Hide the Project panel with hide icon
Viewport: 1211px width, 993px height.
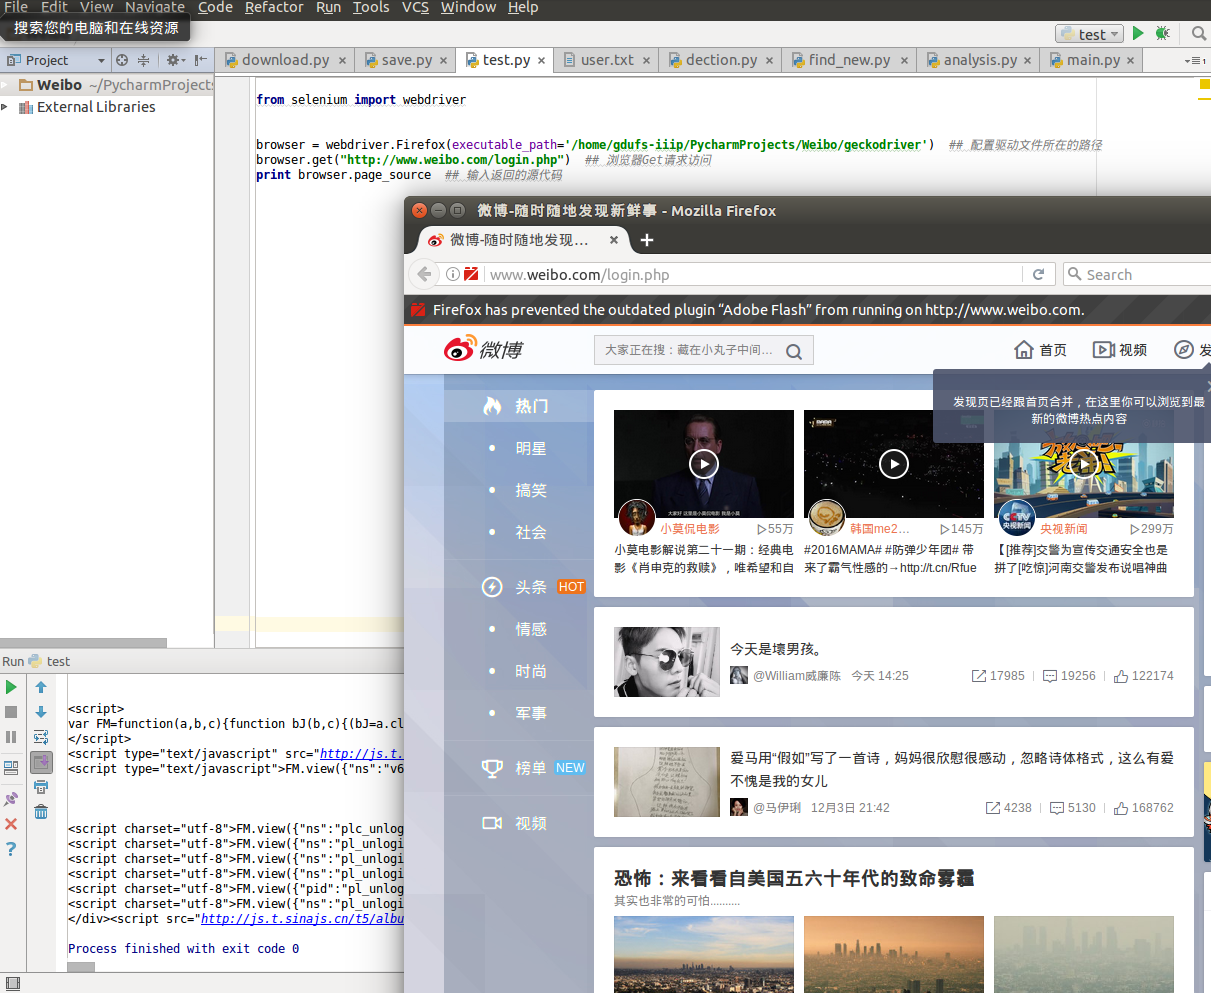(x=201, y=60)
